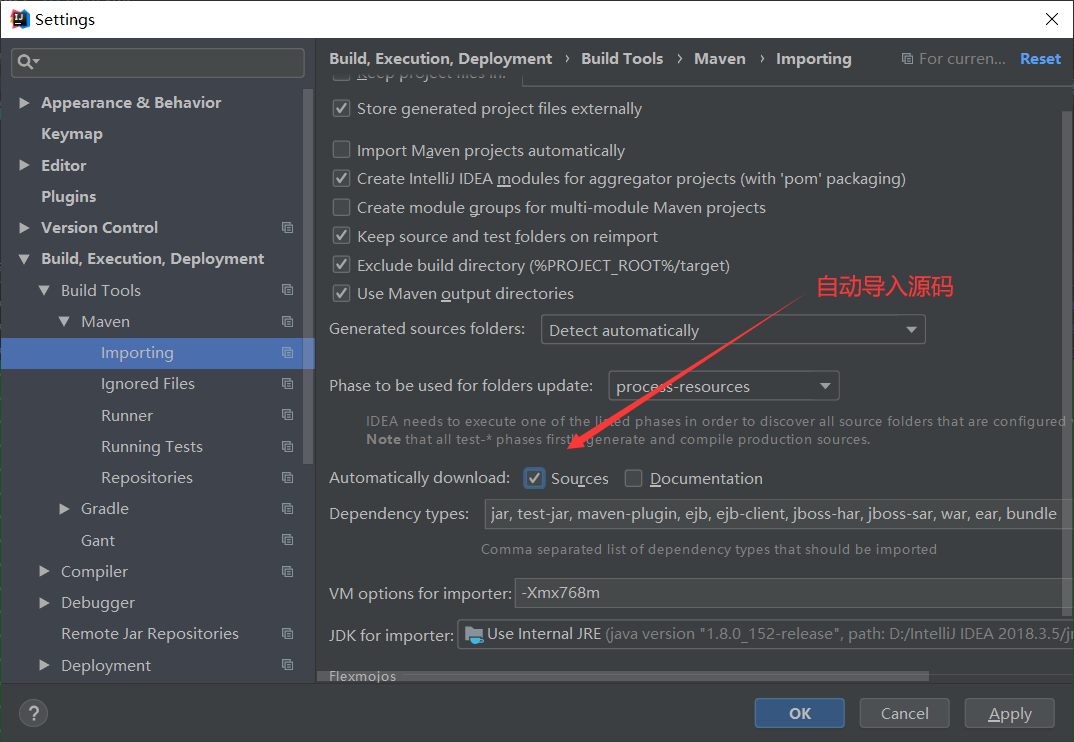Expand the Version Control node arrow

tap(24, 227)
